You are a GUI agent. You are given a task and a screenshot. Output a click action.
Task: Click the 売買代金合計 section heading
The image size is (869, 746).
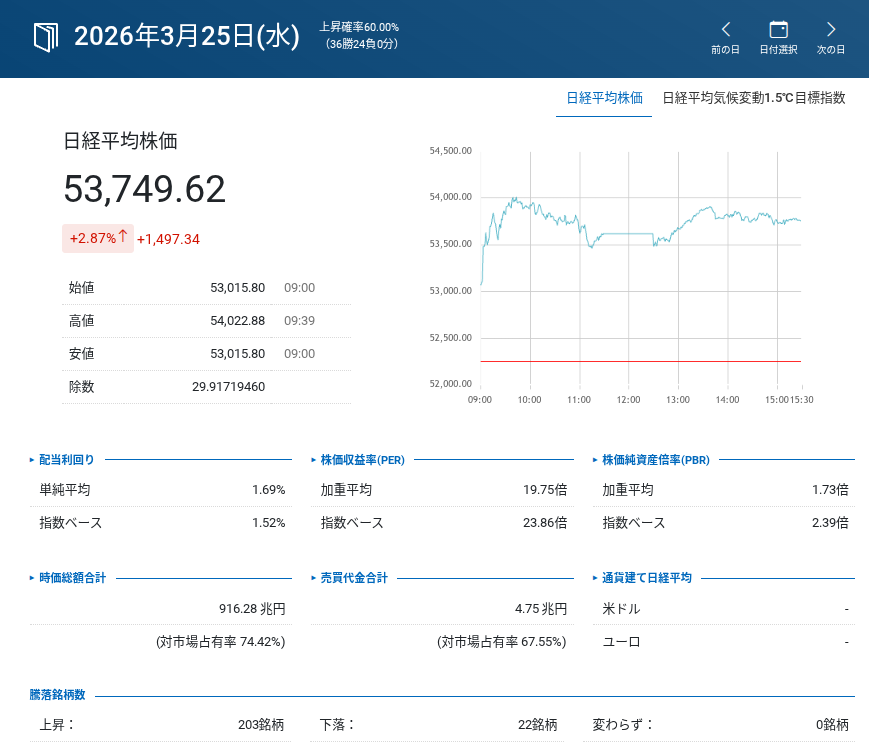tap(353, 578)
